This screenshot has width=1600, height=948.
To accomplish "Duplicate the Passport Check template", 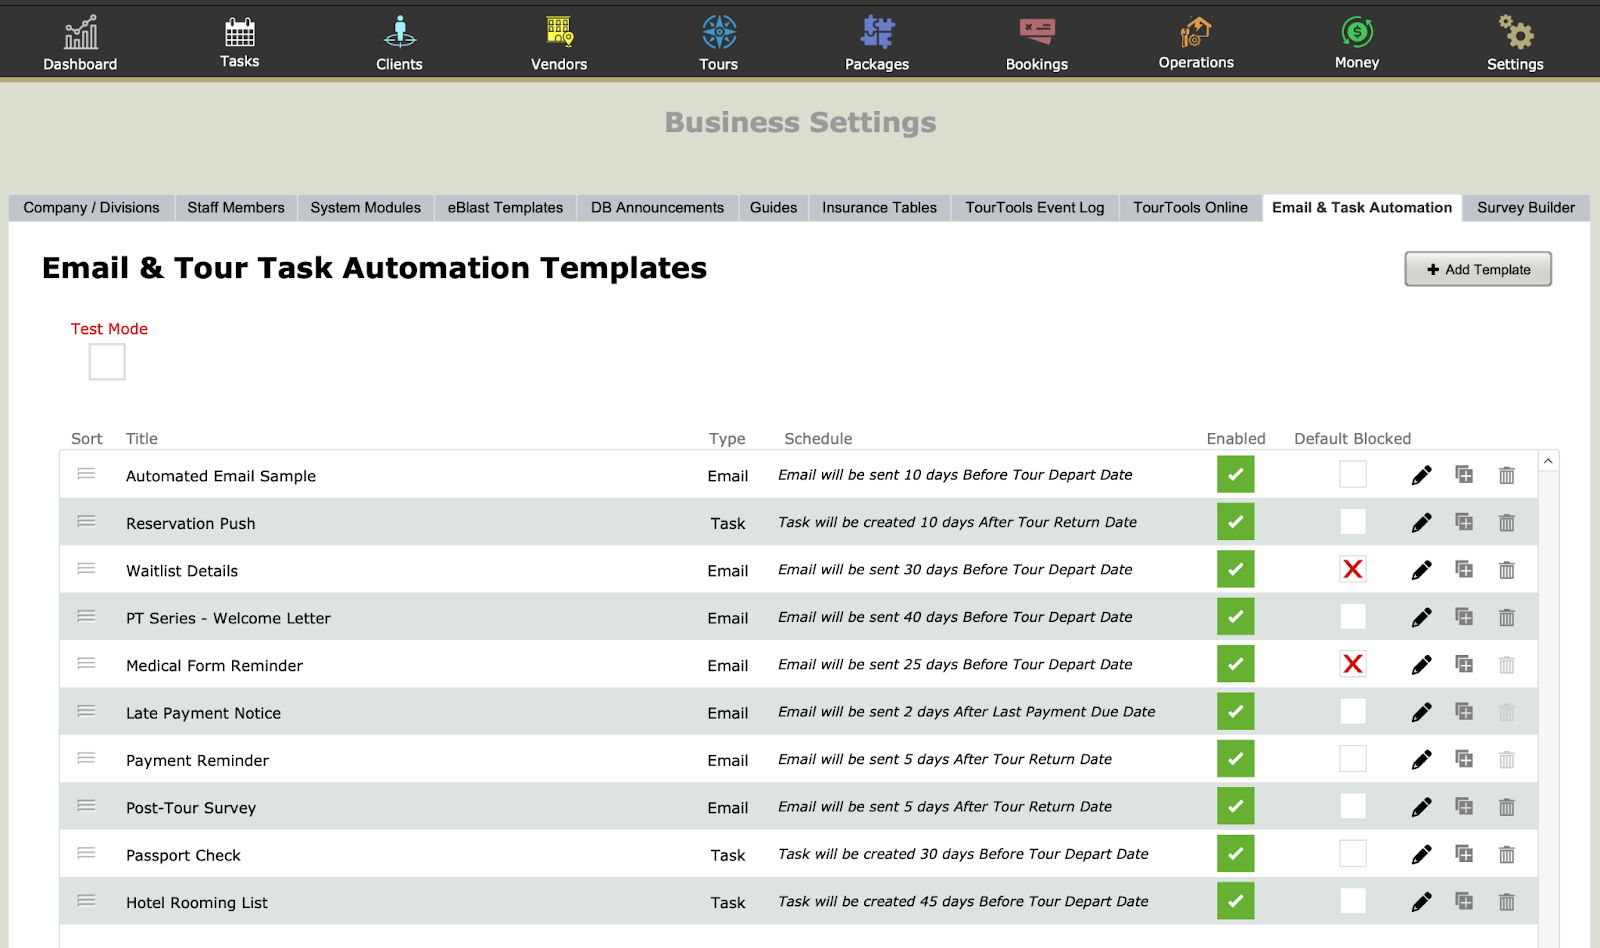I will click(x=1464, y=854).
